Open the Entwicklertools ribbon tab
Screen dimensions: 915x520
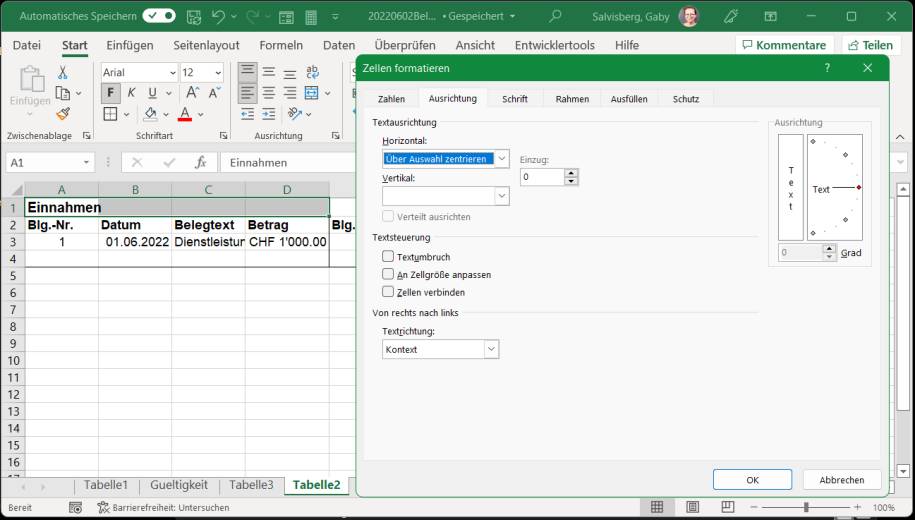click(x=554, y=45)
